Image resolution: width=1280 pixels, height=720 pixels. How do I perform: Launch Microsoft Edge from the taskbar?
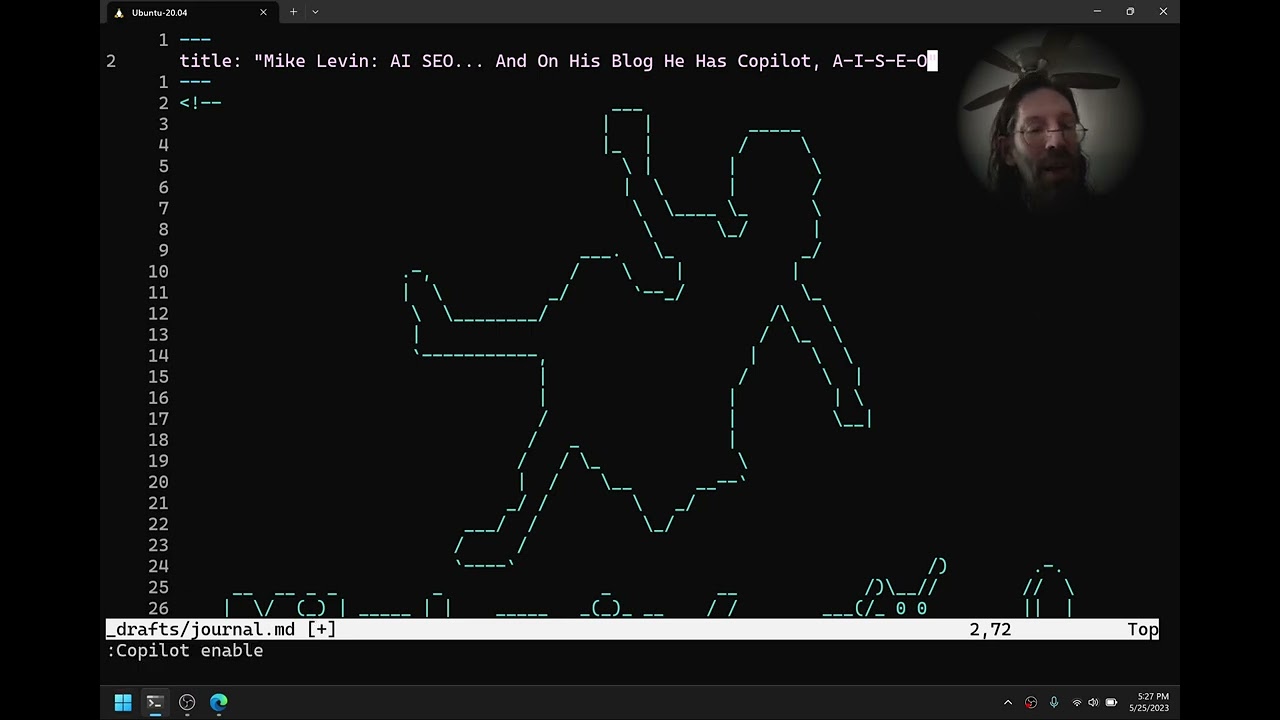[219, 703]
